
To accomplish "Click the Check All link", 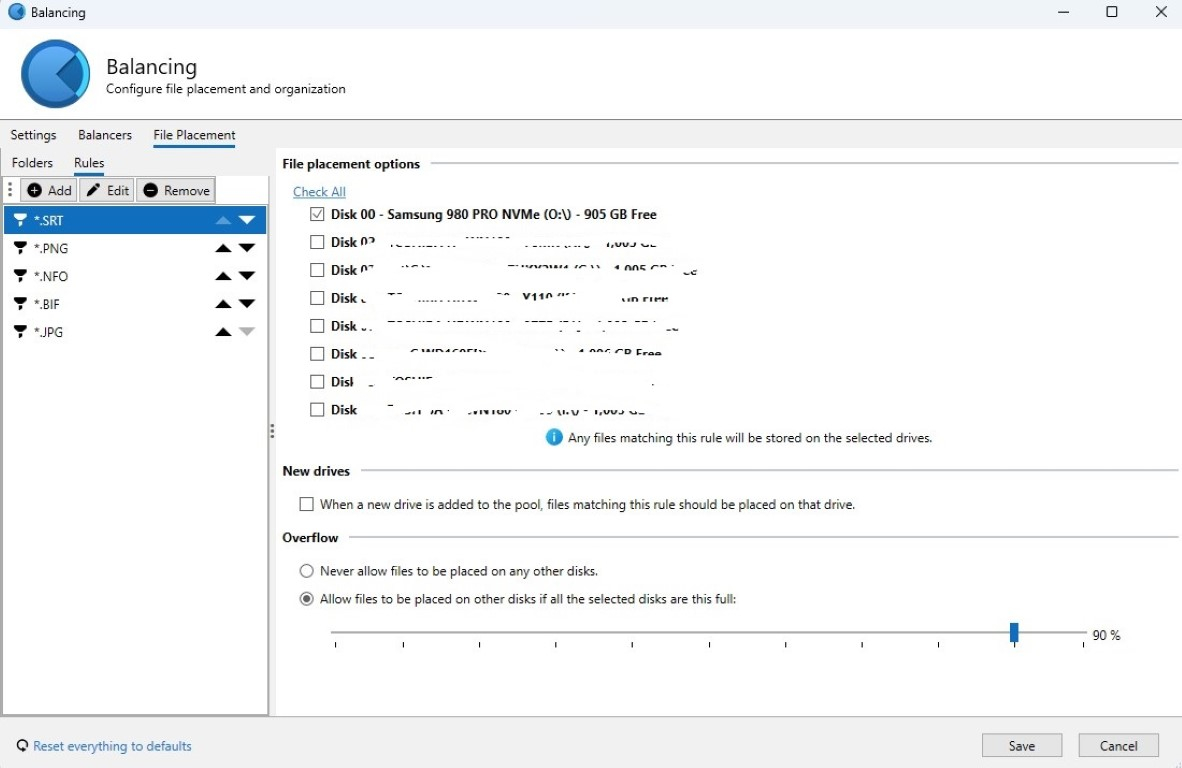I will 319,192.
